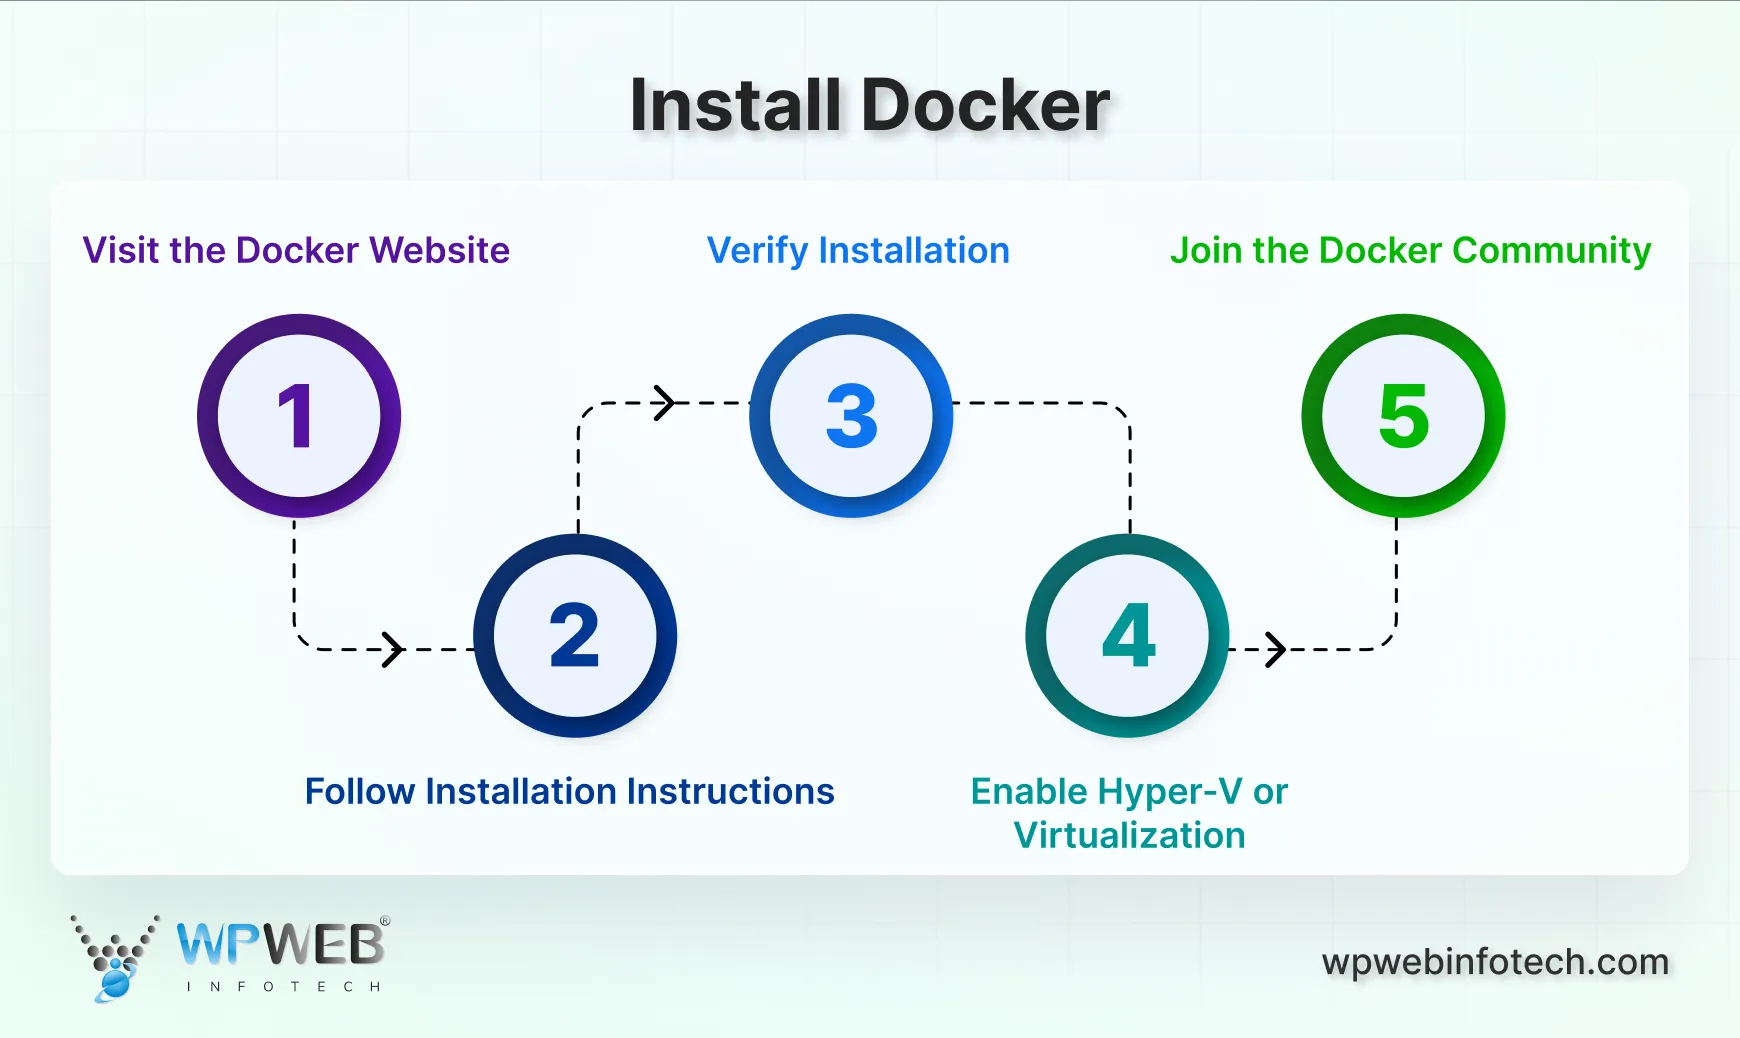Screen dimensions: 1740x1038
Task: Select 'Enable Hyper-V or Virtualization' label
Action: tap(1128, 812)
